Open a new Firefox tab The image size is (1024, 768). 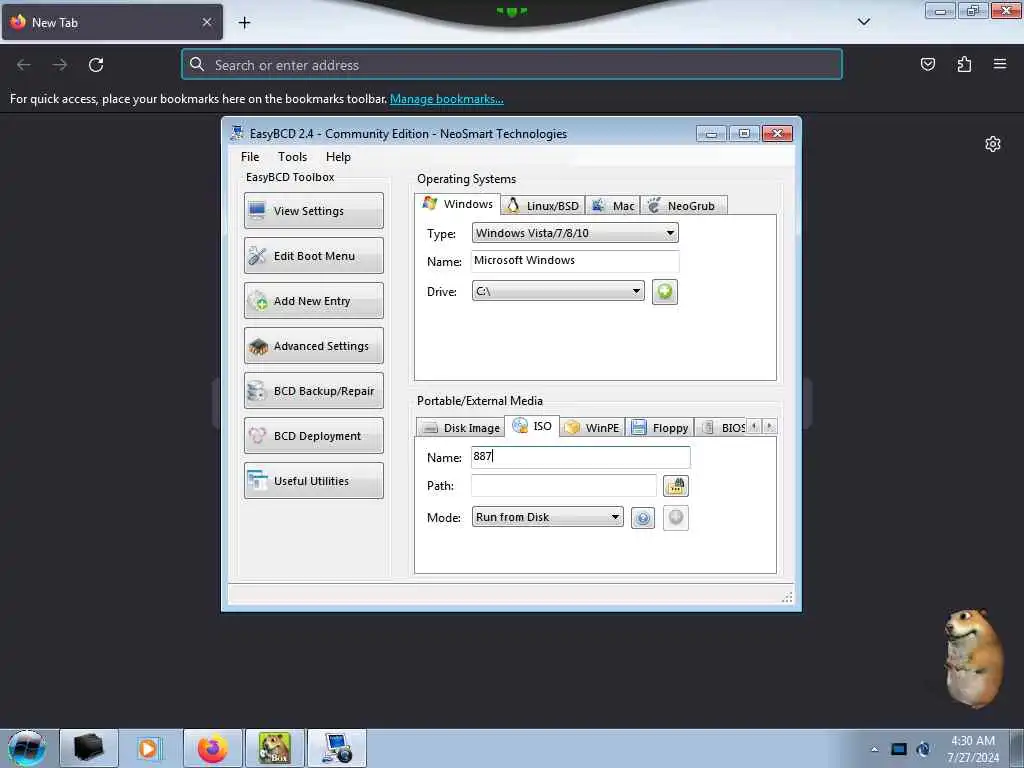point(244,23)
